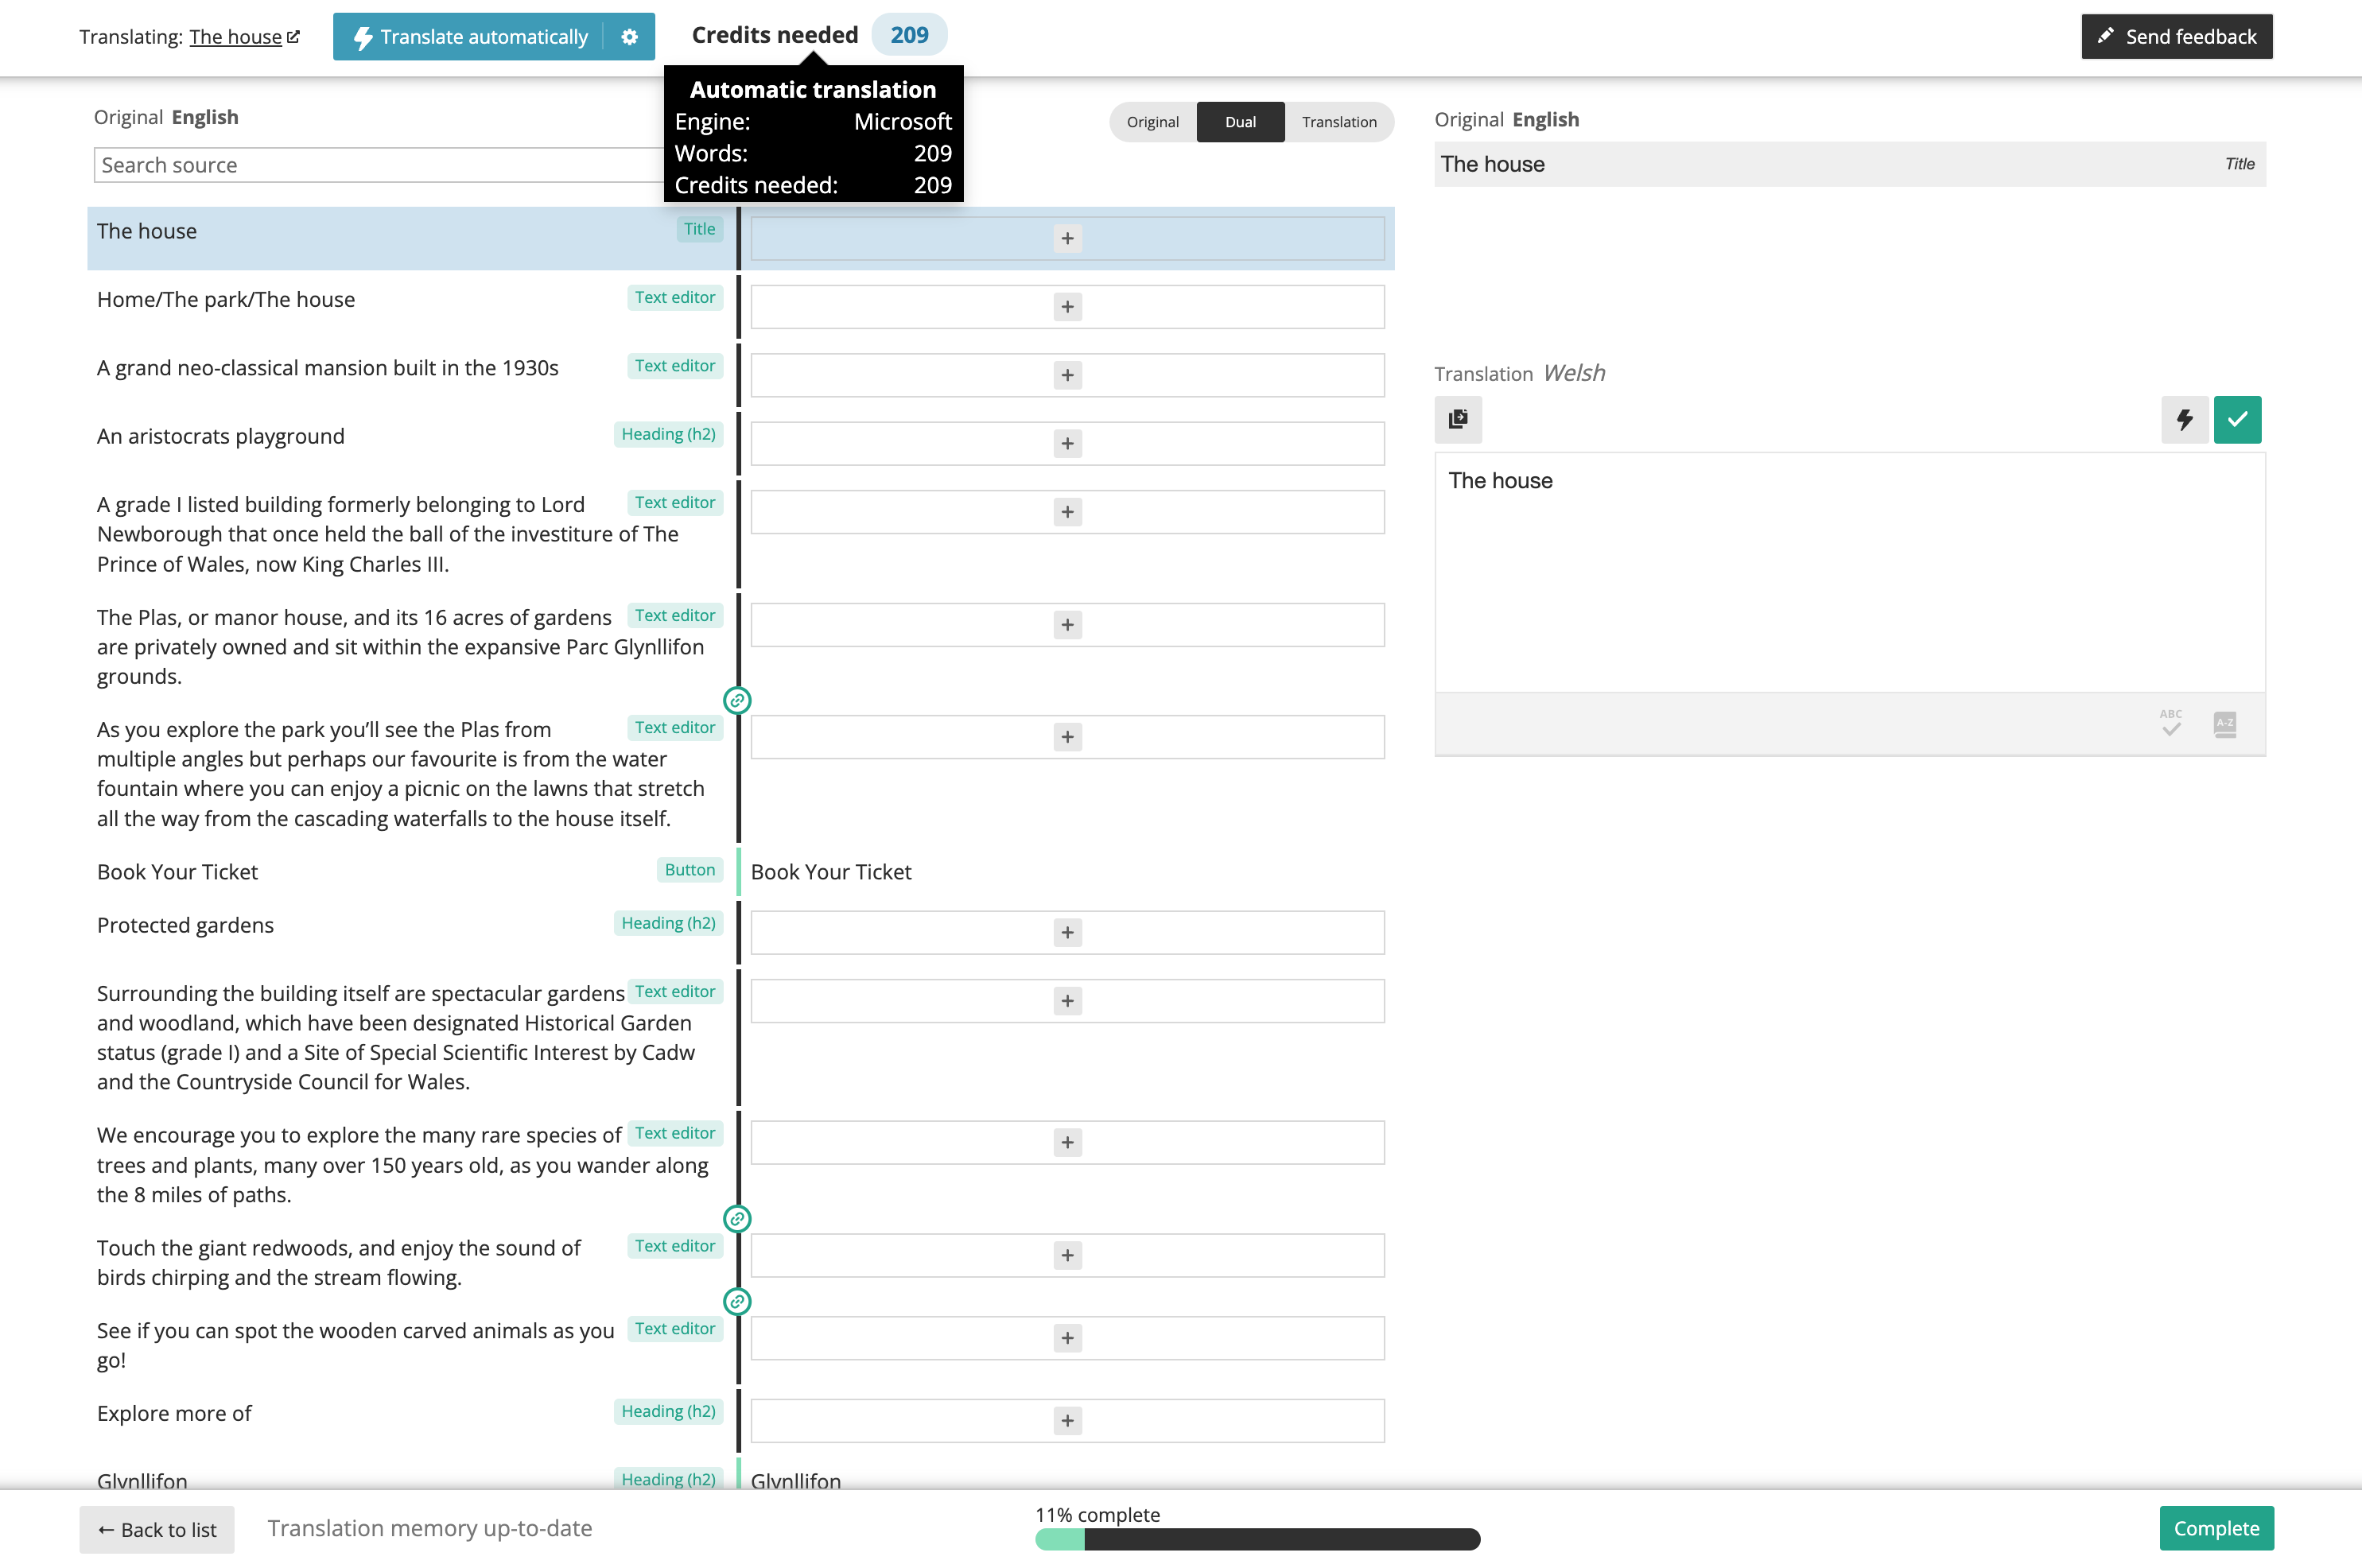This screenshot has height=1568, width=2362.
Task: Add translation for The Plas manor house row
Action: tap(1067, 625)
